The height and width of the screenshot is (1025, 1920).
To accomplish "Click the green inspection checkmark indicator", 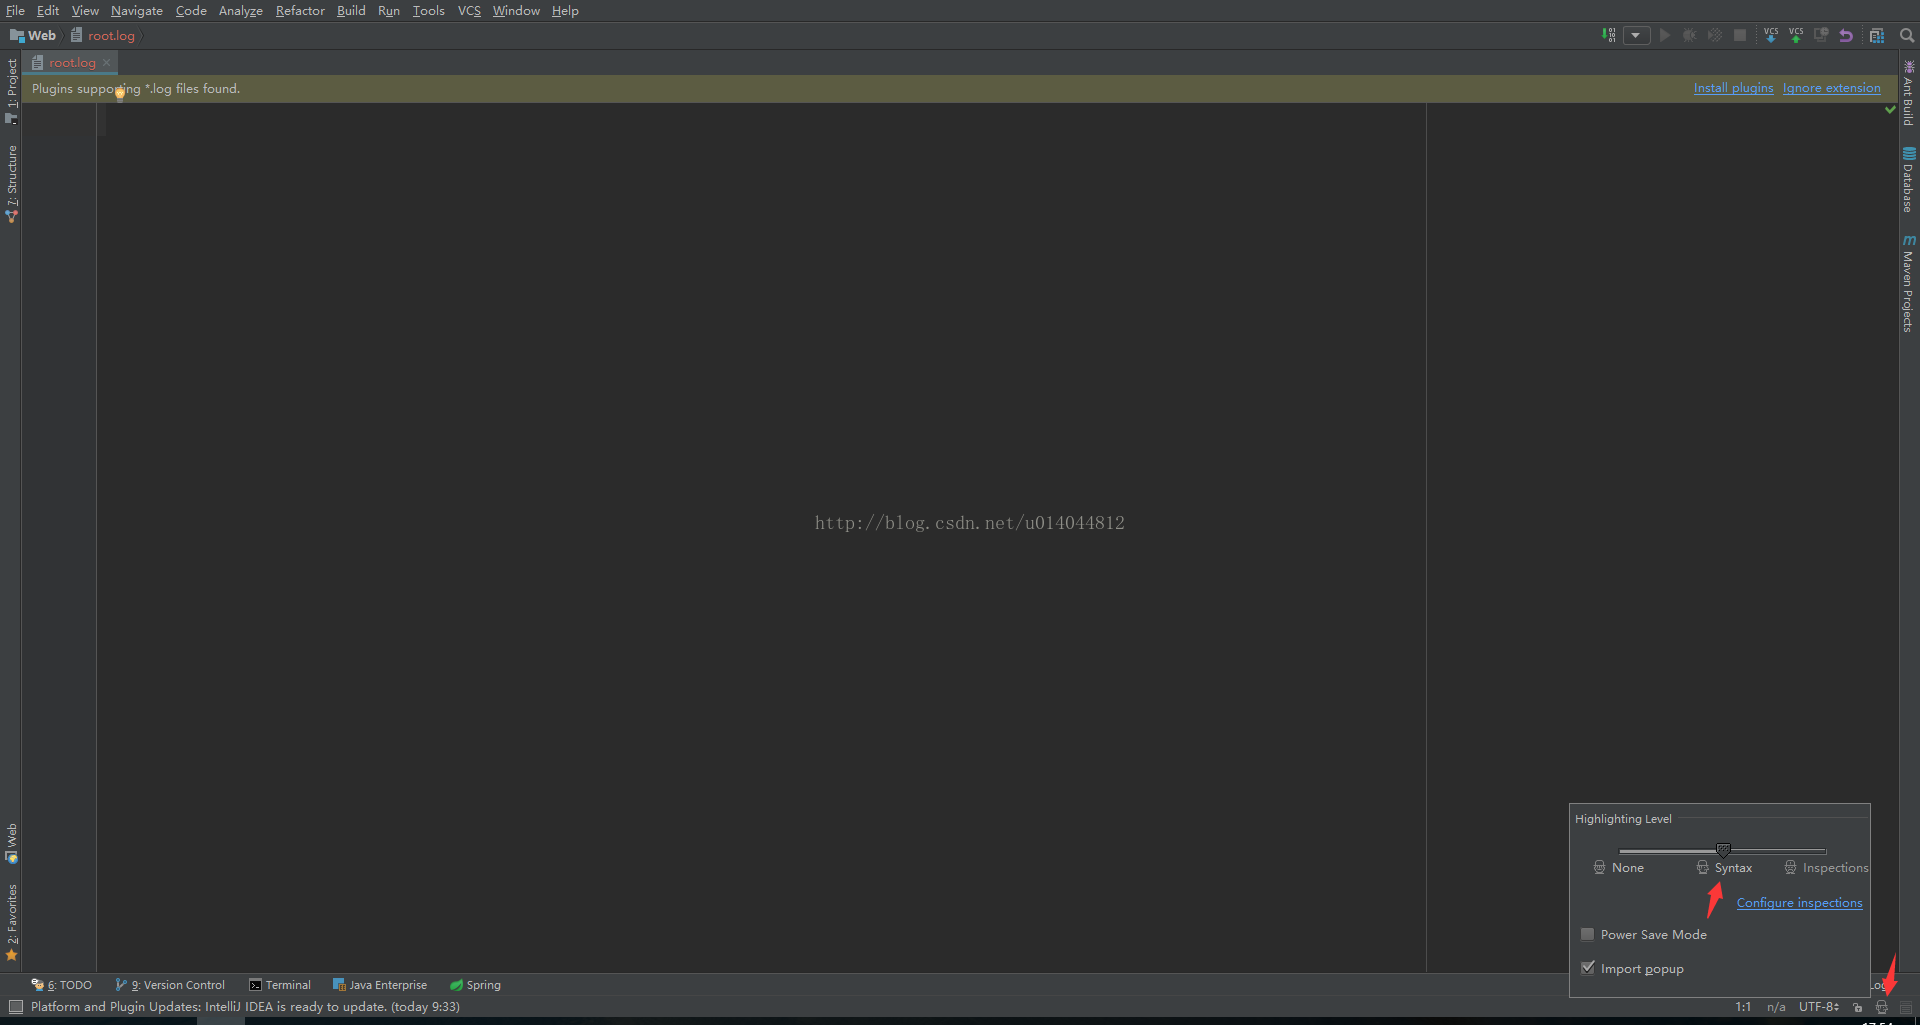I will tap(1890, 110).
